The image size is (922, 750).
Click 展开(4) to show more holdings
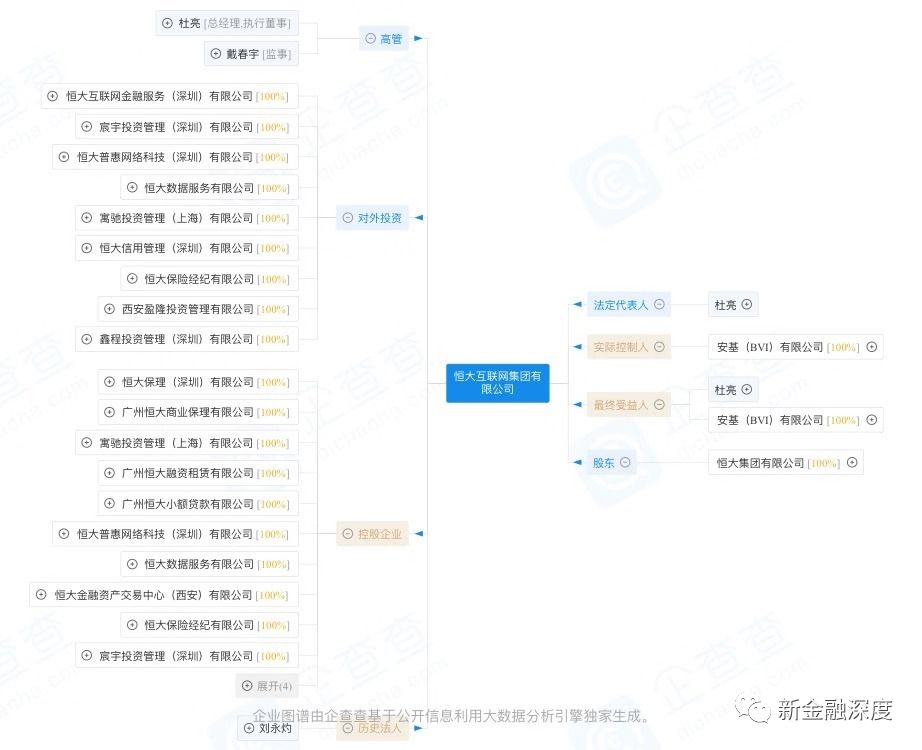pos(268,686)
